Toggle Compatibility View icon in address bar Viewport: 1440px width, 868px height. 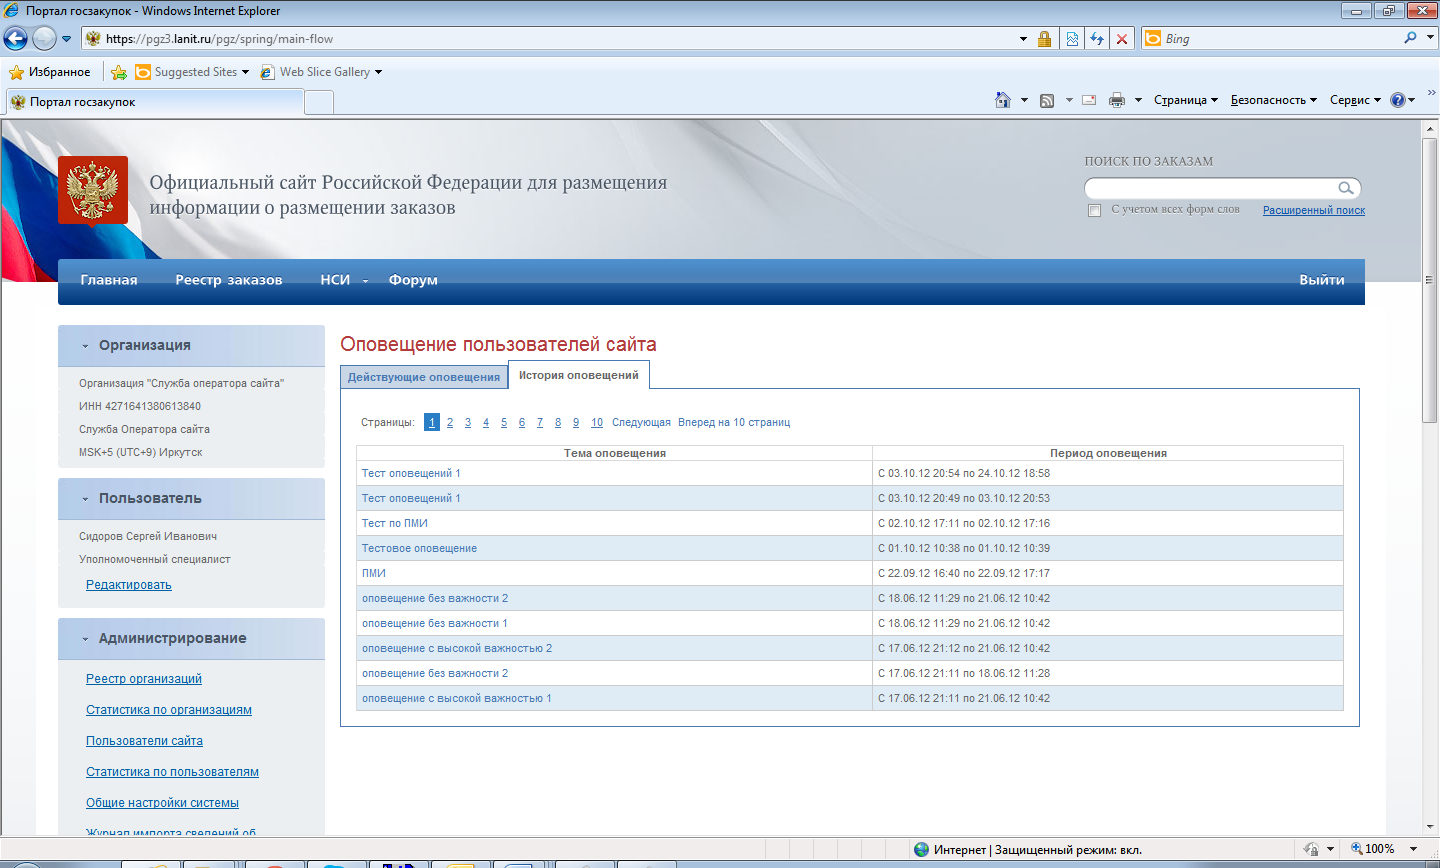click(x=1072, y=39)
